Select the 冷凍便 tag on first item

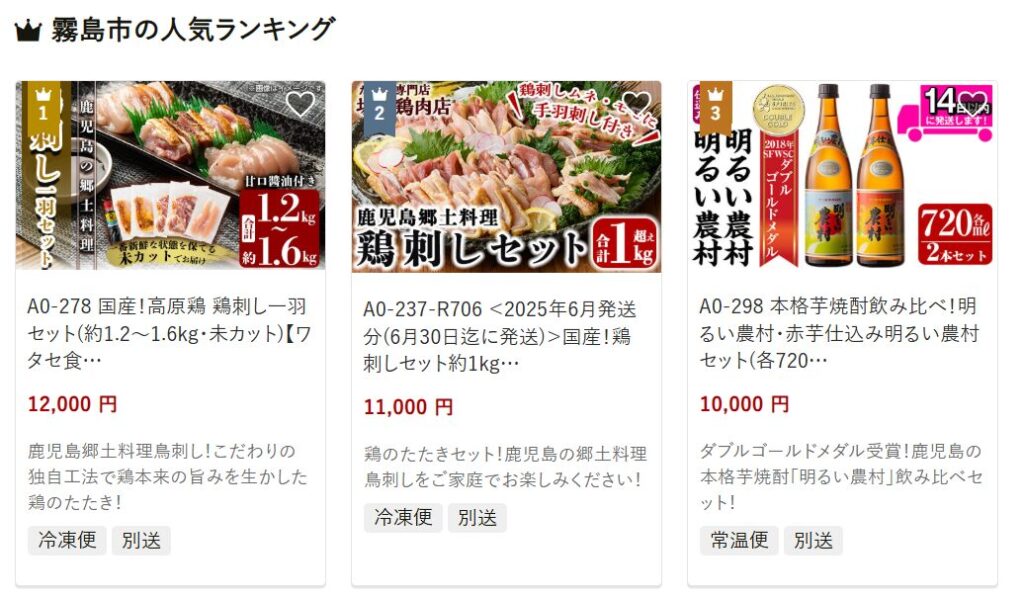tap(67, 540)
